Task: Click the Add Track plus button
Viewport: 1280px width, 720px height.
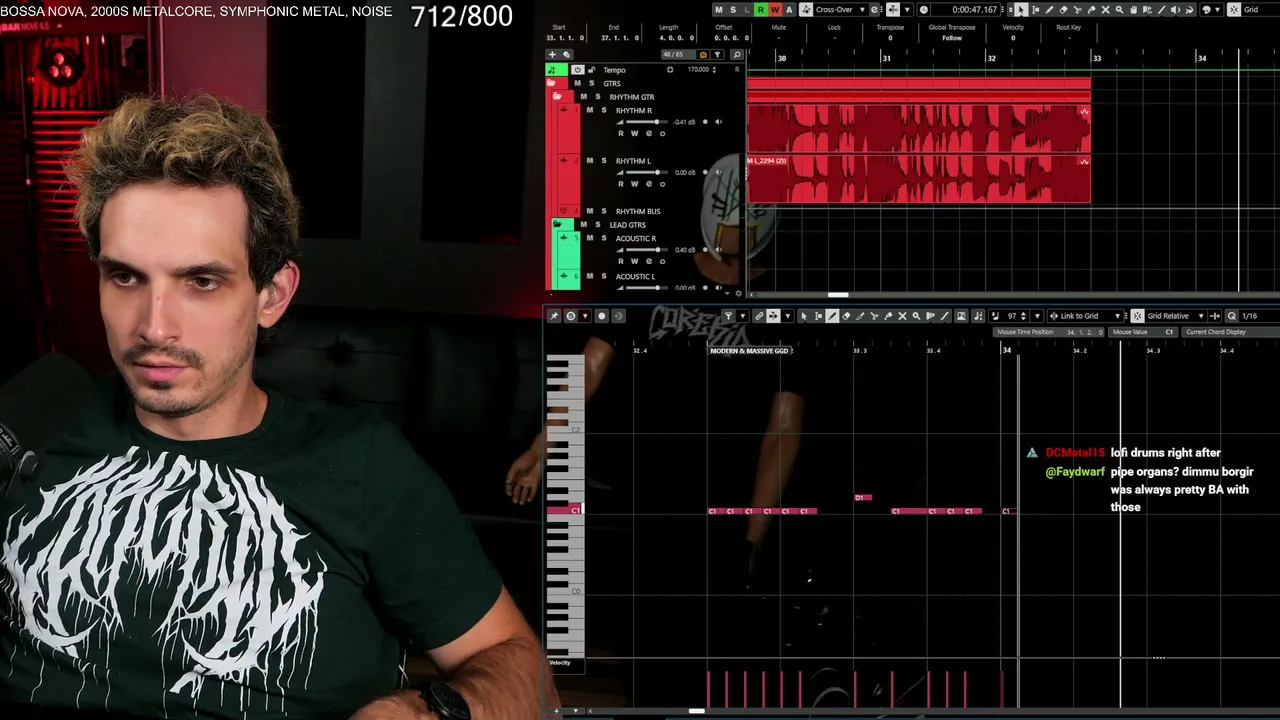Action: pos(552,54)
